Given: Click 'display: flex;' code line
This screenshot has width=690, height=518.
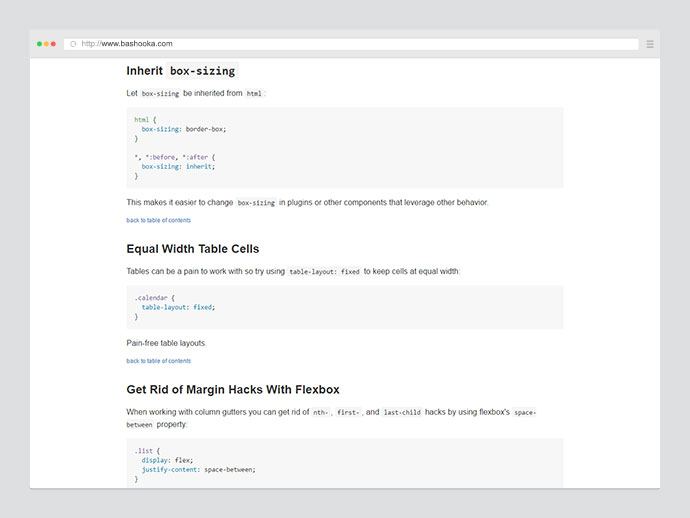Looking at the screenshot, I should [167, 460].
